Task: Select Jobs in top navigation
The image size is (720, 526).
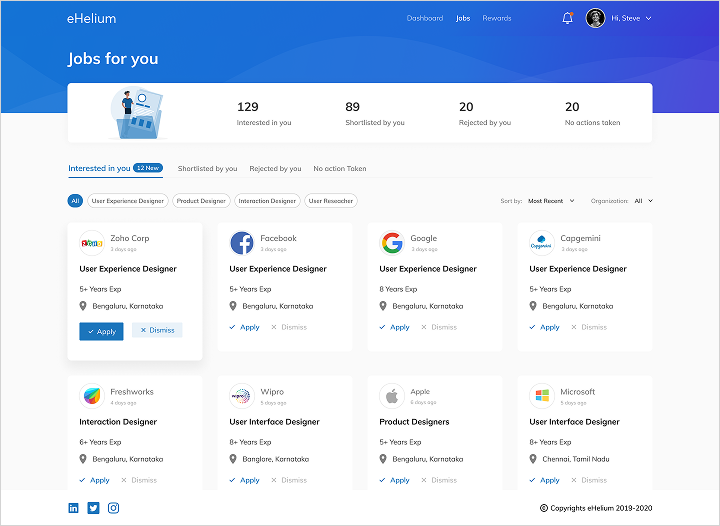Action: [463, 18]
